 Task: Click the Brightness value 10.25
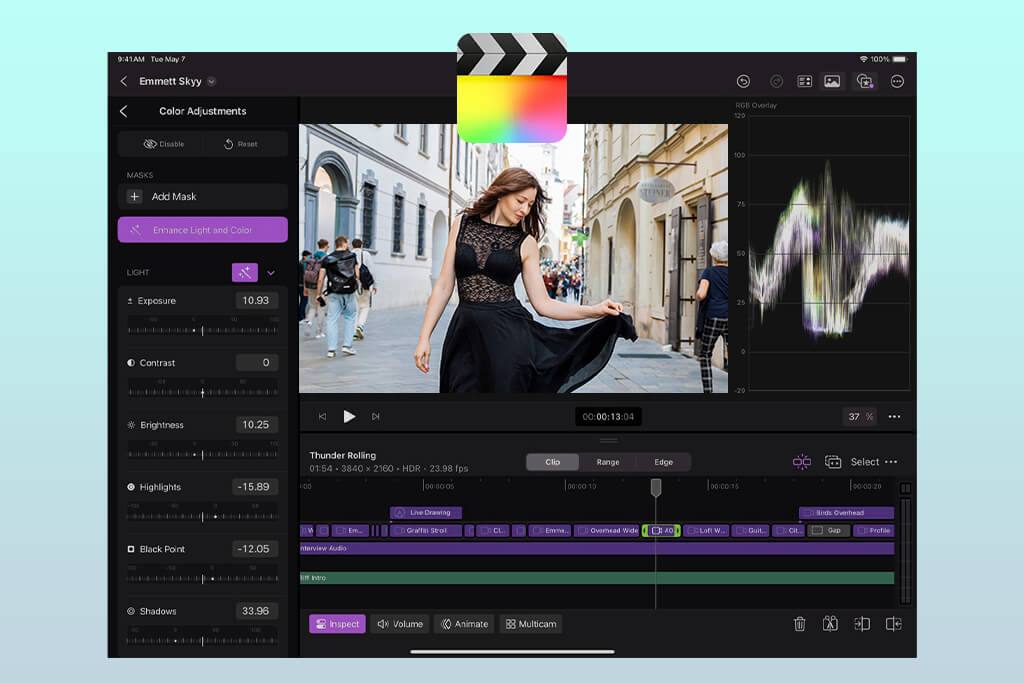click(x=256, y=424)
